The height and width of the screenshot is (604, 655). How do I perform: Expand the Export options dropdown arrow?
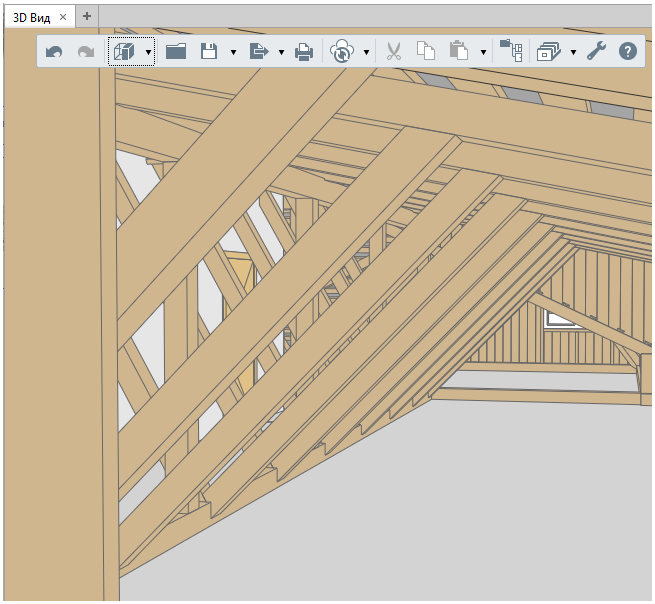pyautogui.click(x=281, y=52)
